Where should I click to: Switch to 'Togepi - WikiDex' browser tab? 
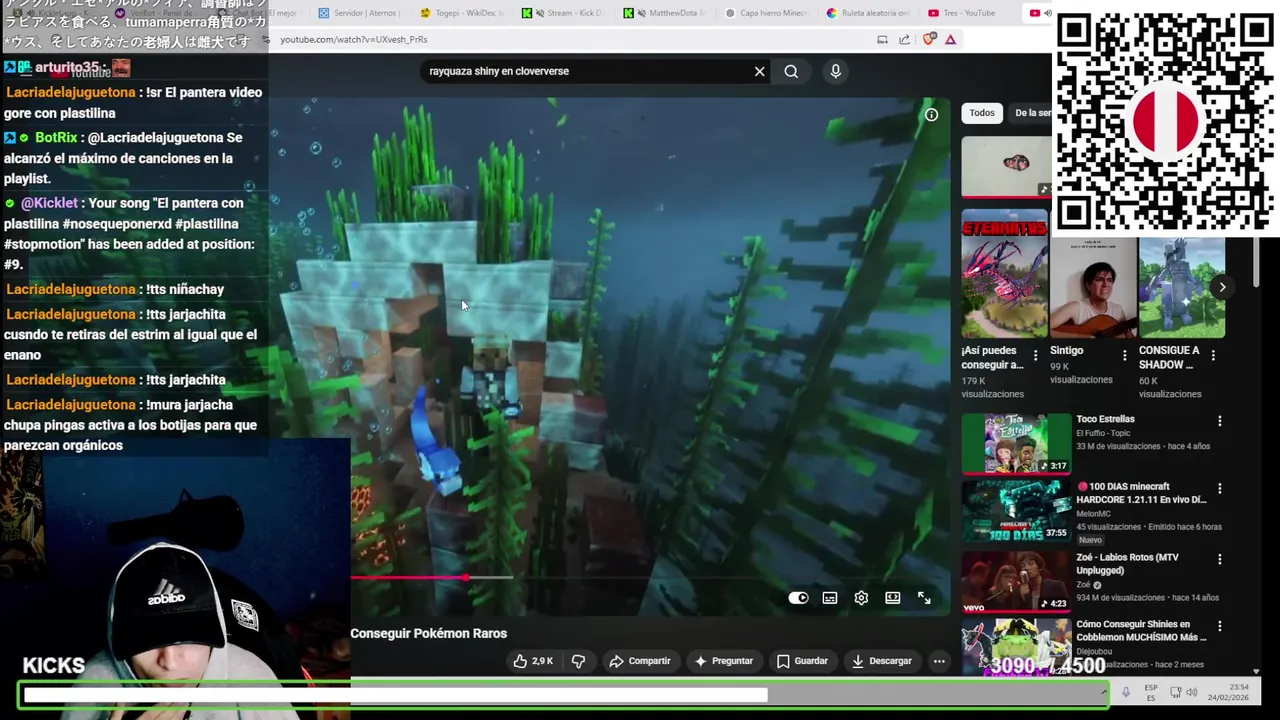pos(462,13)
